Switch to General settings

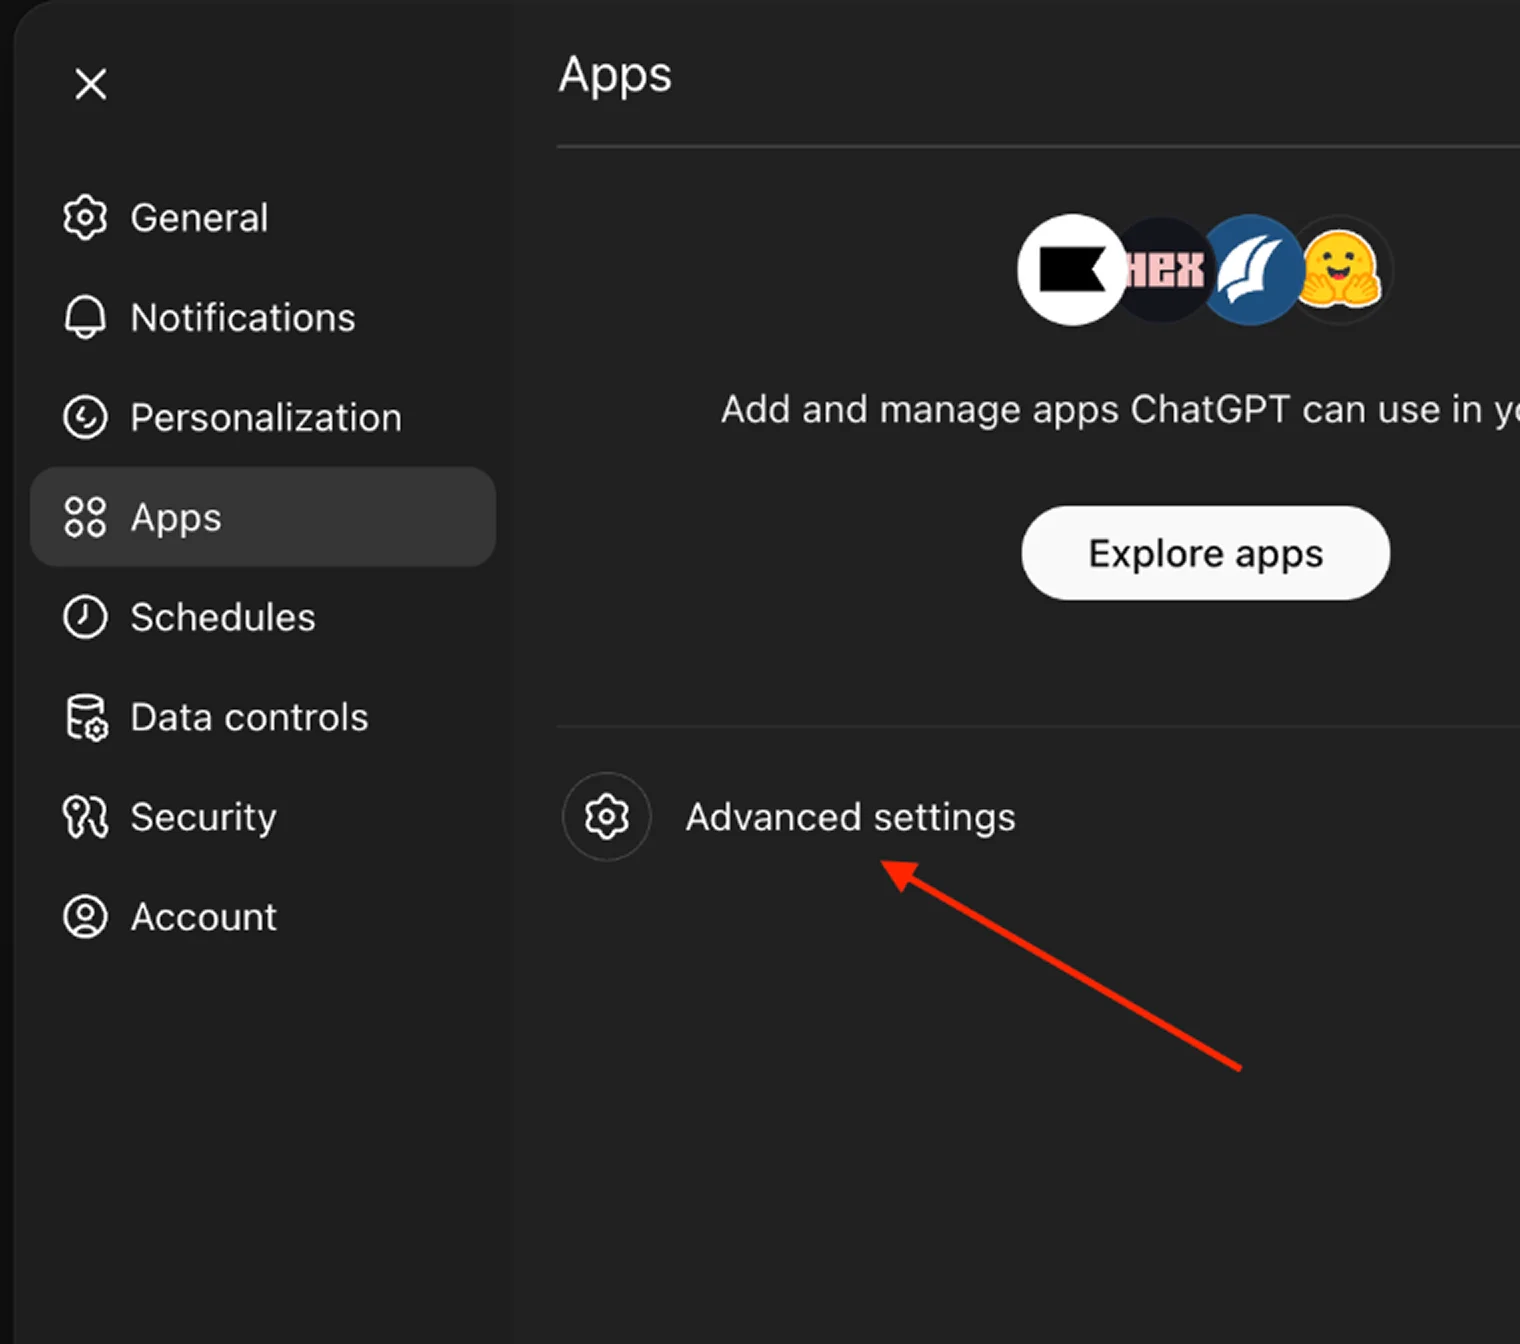[199, 217]
